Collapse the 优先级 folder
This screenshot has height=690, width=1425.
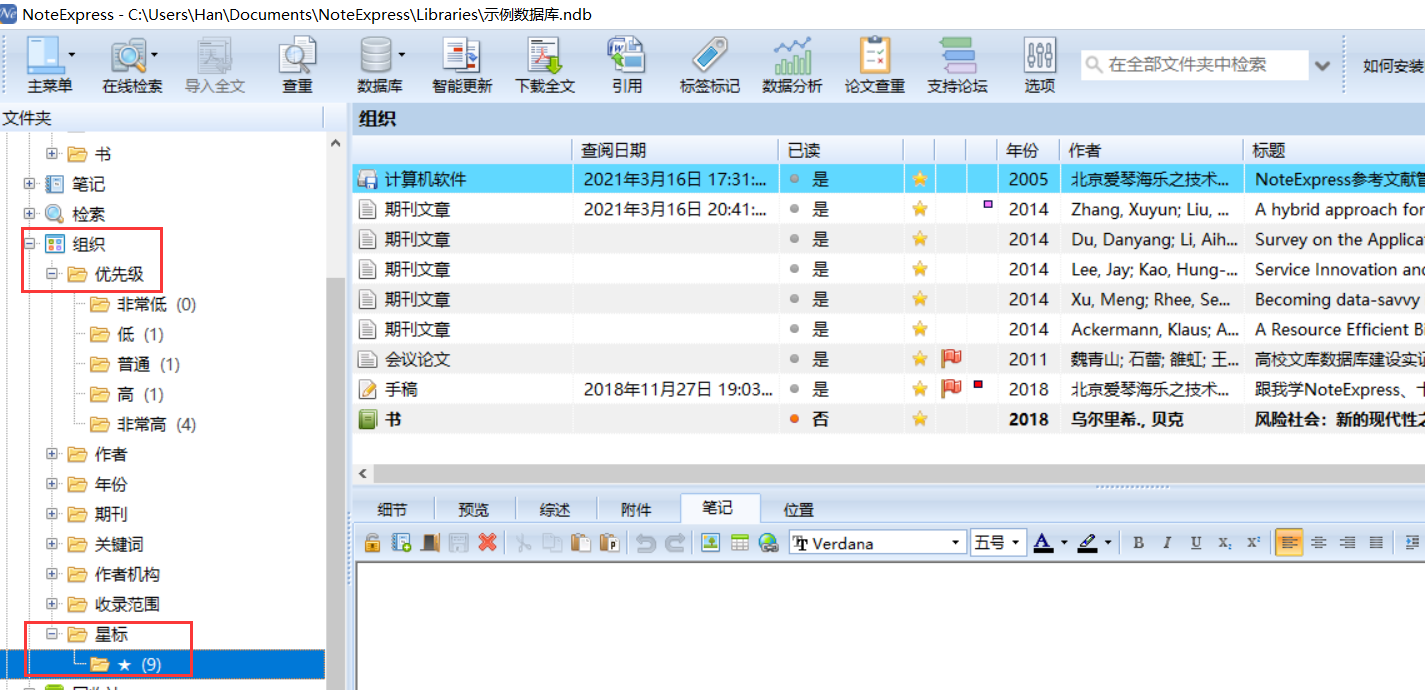tap(52, 274)
